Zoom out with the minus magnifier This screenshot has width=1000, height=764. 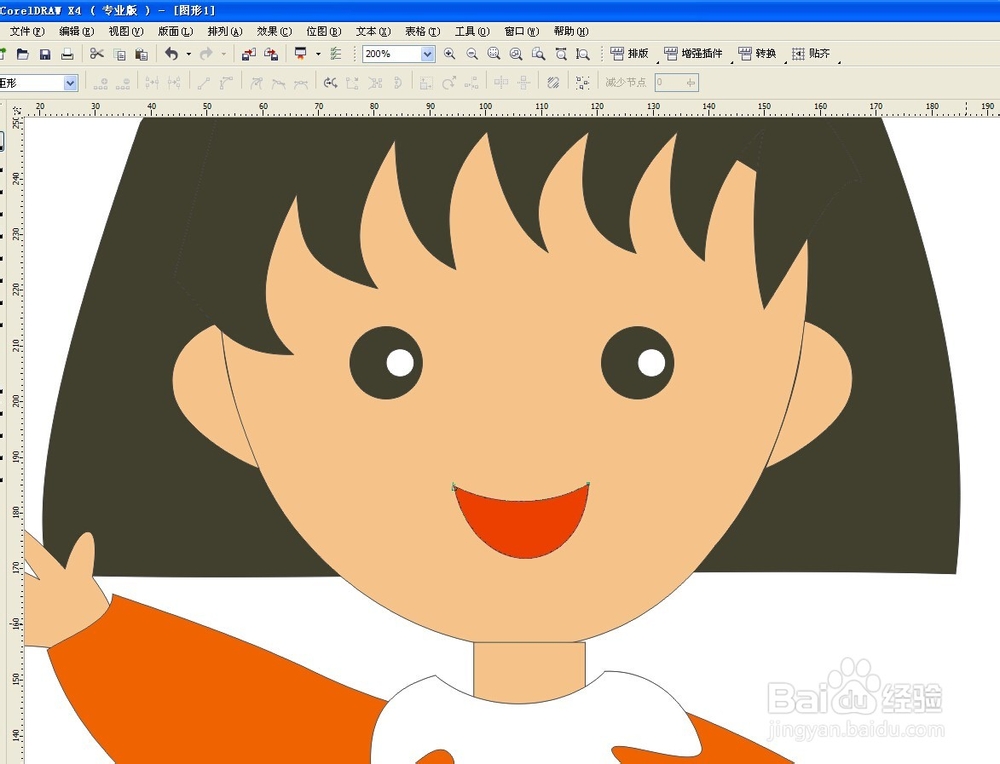pos(472,54)
